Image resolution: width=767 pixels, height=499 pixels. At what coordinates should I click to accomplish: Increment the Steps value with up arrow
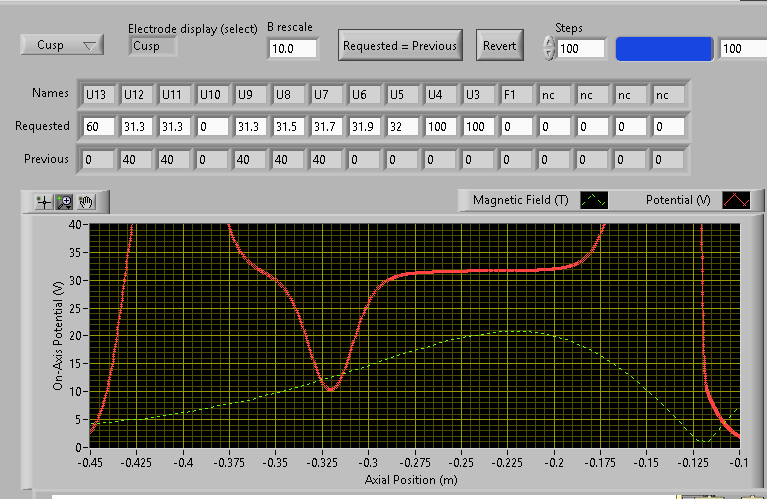[x=548, y=42]
